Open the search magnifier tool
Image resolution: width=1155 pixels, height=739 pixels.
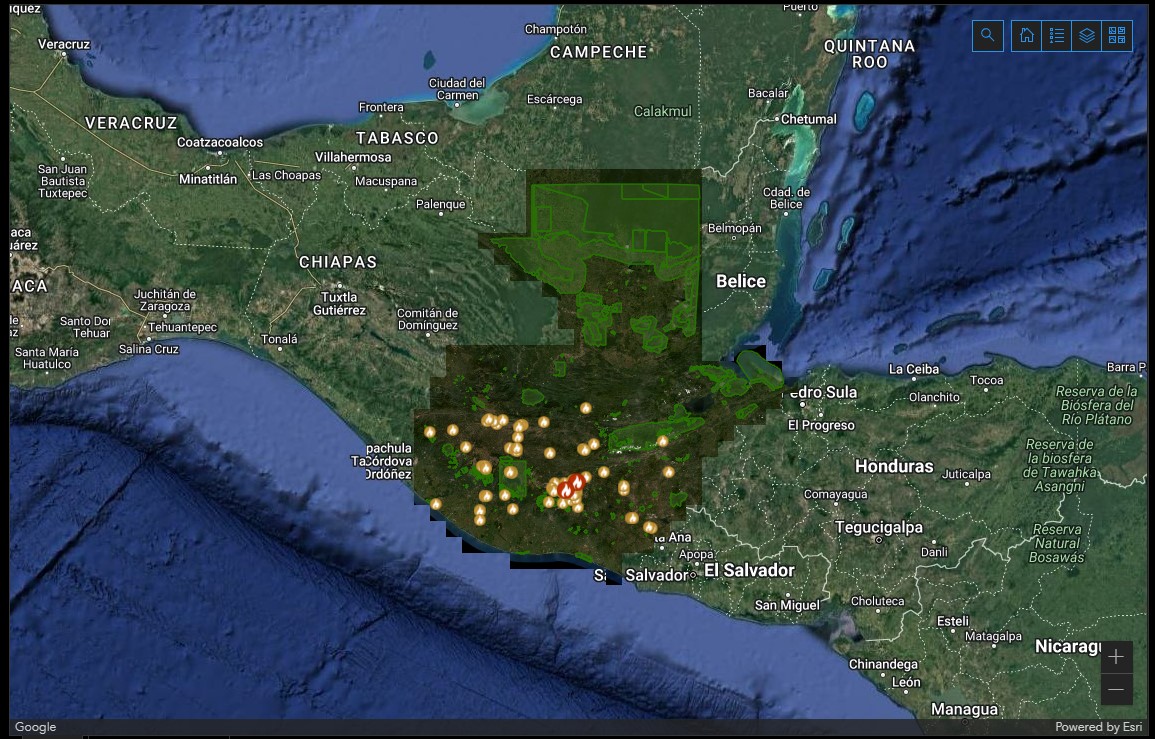point(987,36)
